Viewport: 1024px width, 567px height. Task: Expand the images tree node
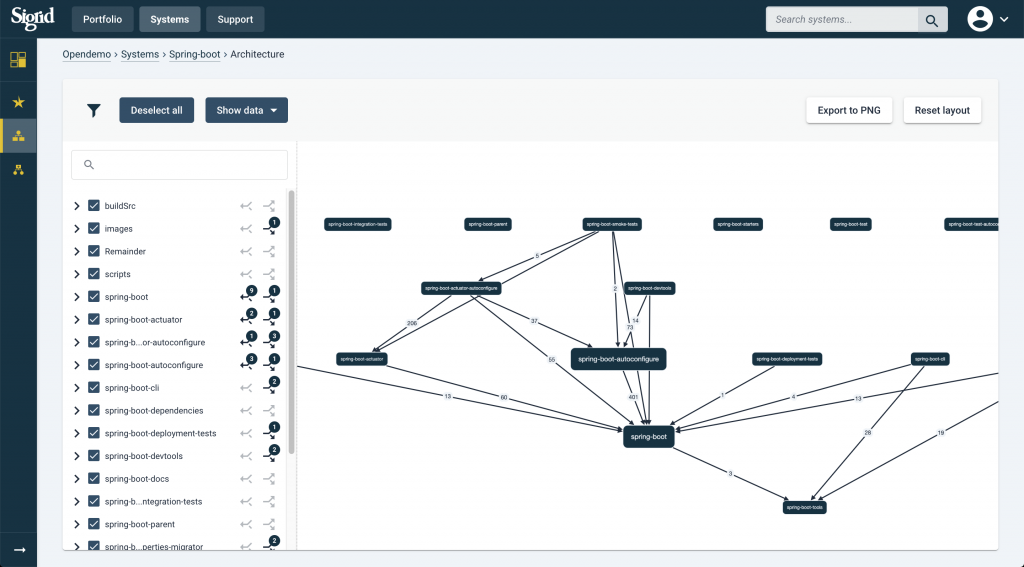[x=76, y=229]
